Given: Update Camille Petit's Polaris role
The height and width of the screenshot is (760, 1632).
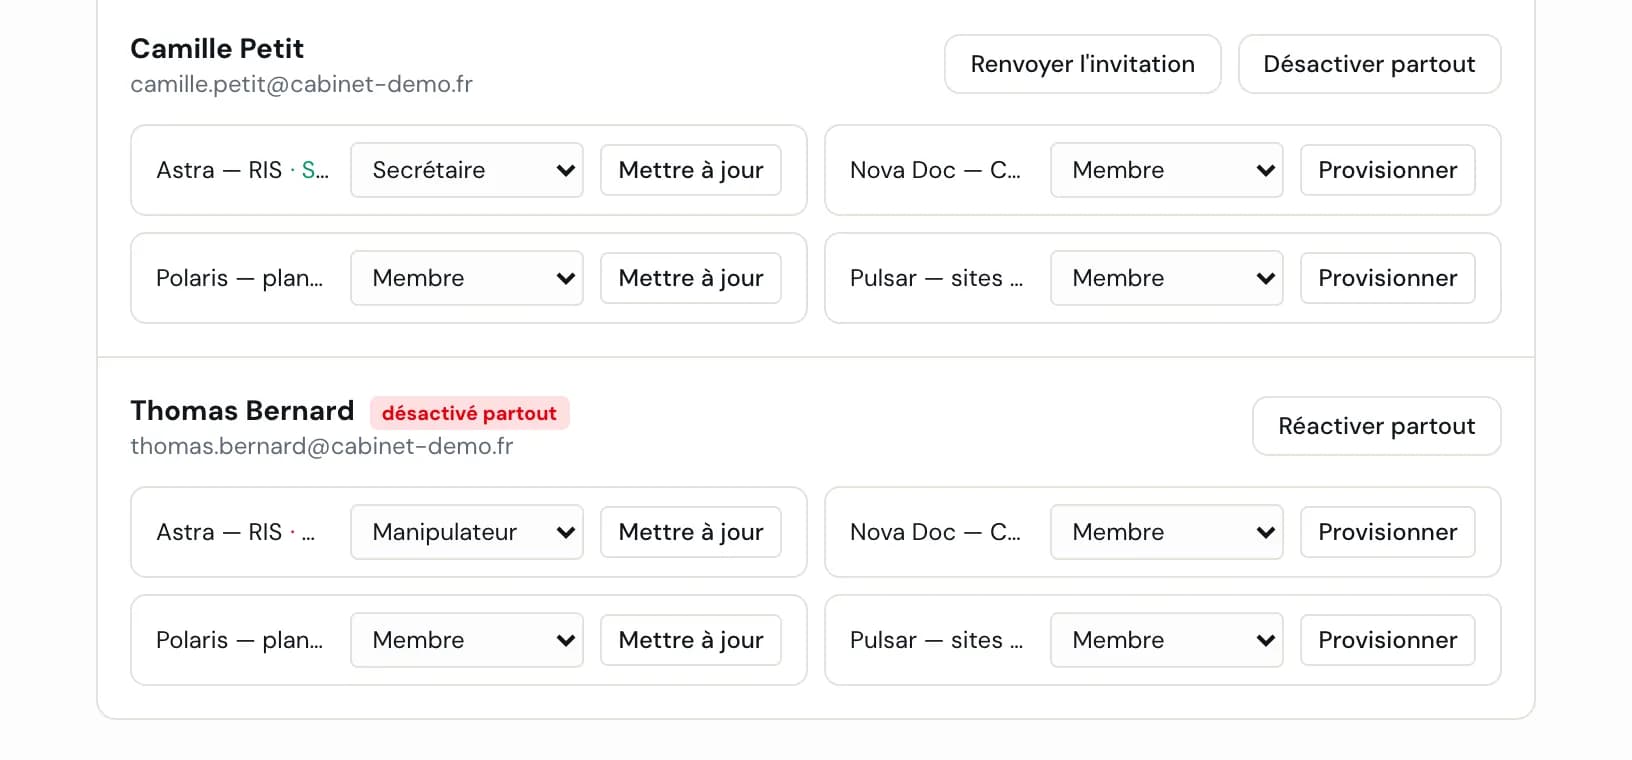Looking at the screenshot, I should 691,278.
